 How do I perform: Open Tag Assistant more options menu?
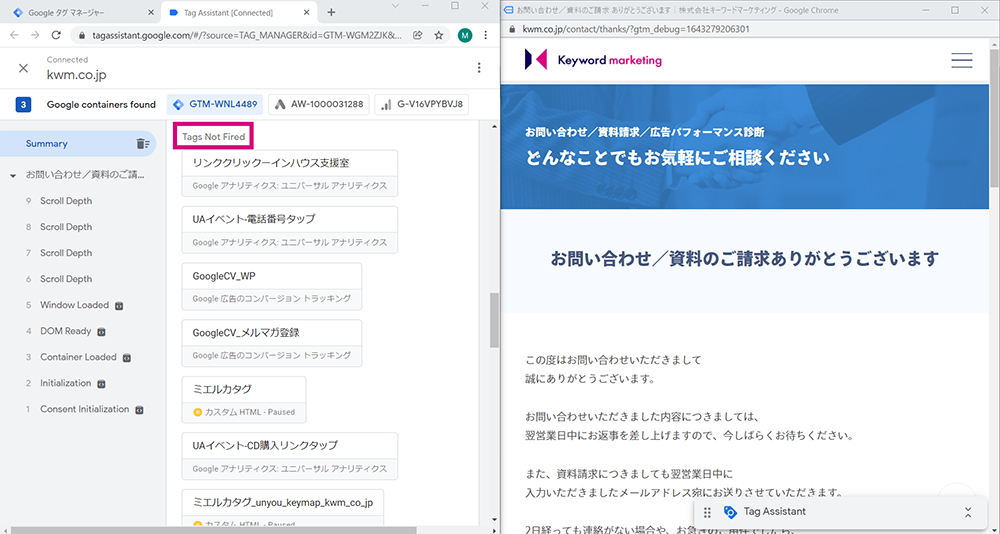click(x=480, y=68)
